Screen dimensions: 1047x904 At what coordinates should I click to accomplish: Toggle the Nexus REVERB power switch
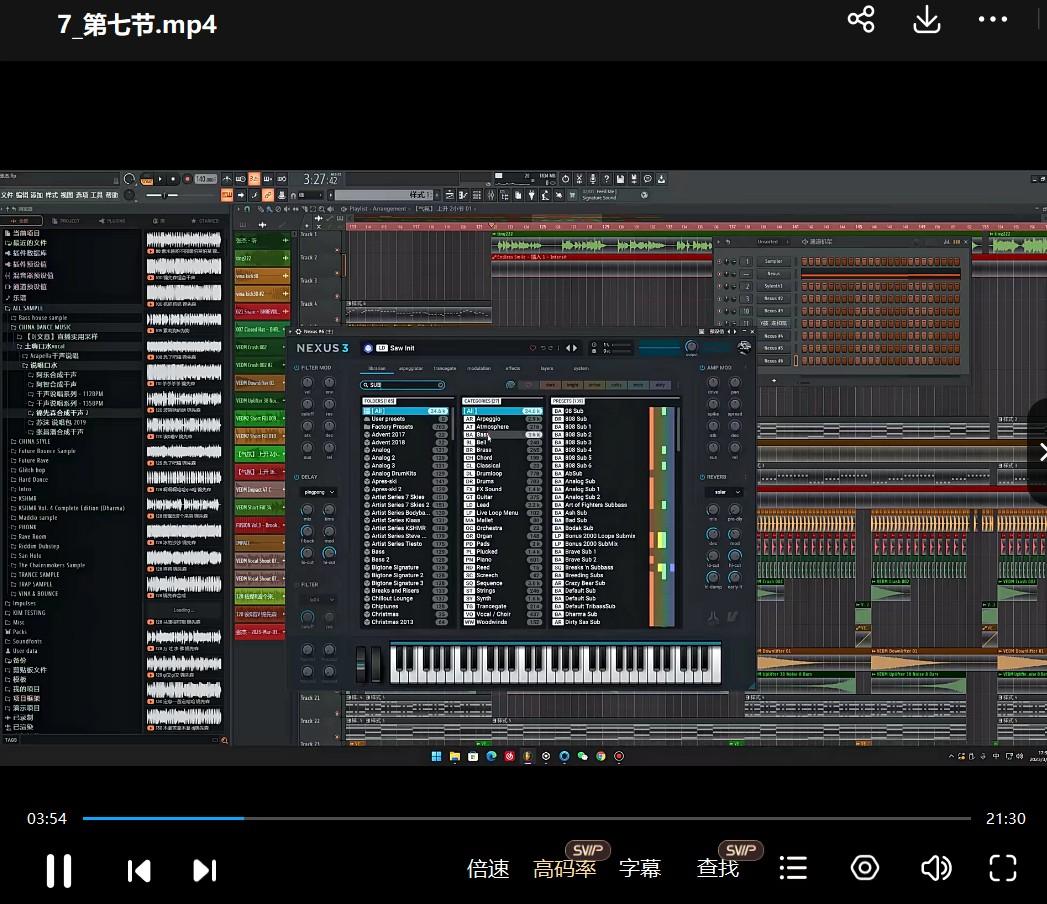click(702, 477)
